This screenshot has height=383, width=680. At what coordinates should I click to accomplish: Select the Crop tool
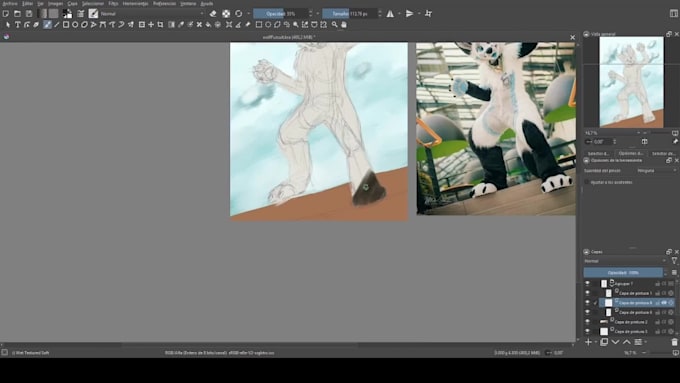[x=160, y=25]
